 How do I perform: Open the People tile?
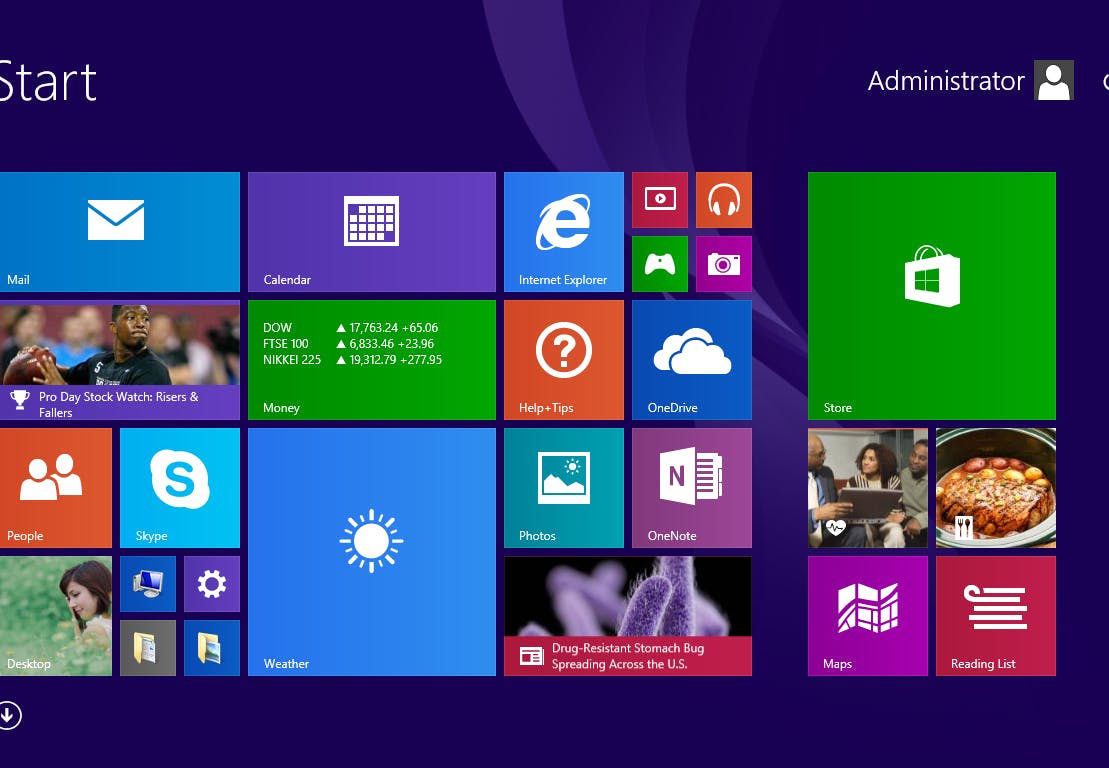tap(56, 488)
